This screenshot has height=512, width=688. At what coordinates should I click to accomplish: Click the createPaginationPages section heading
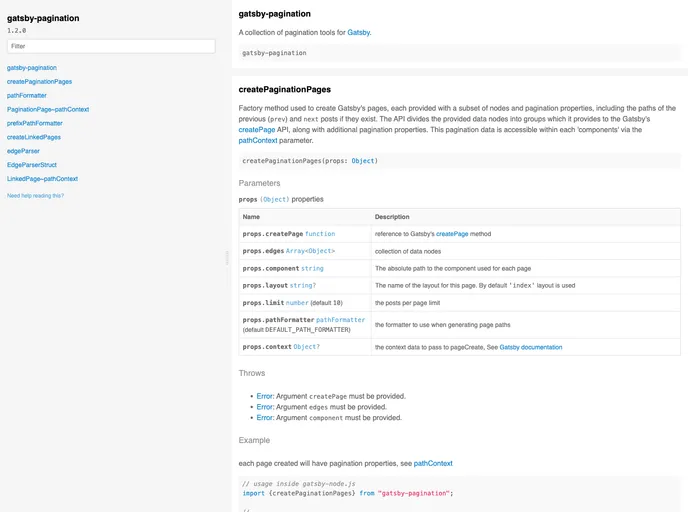click(285, 90)
